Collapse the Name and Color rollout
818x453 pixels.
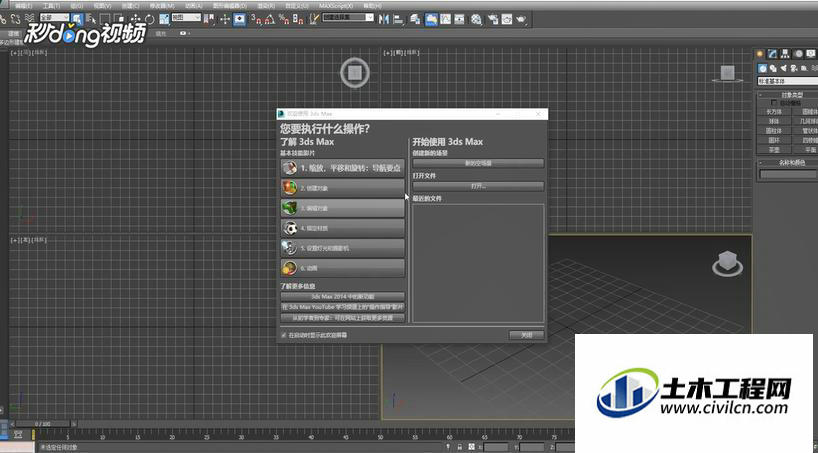788,163
